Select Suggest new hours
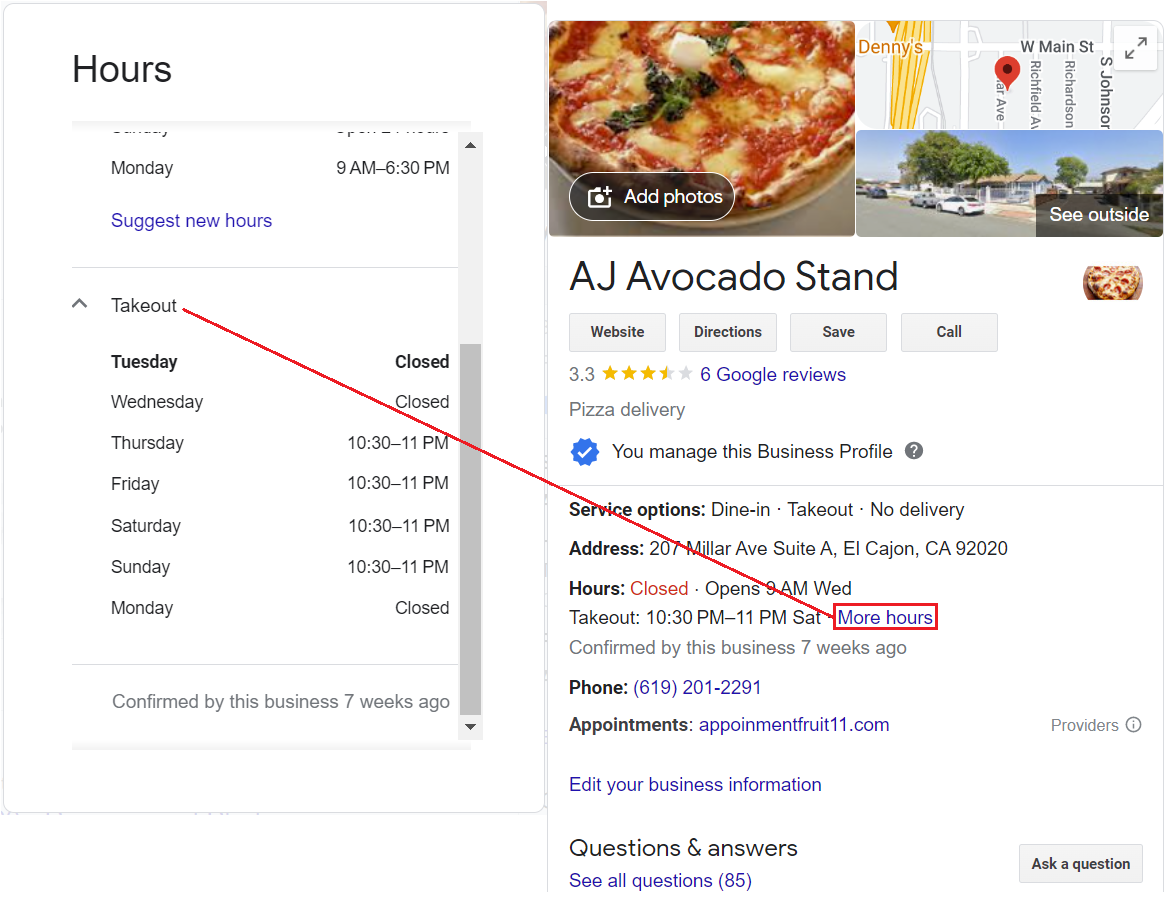The height and width of the screenshot is (903, 1168). tap(191, 220)
